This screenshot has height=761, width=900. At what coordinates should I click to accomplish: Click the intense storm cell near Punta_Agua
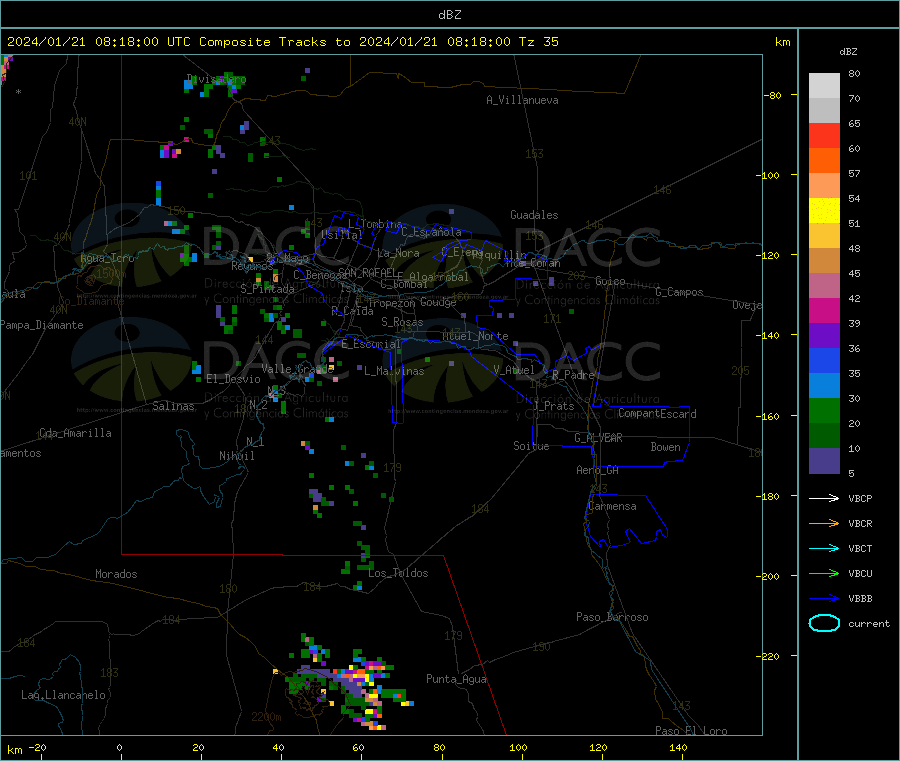362,683
